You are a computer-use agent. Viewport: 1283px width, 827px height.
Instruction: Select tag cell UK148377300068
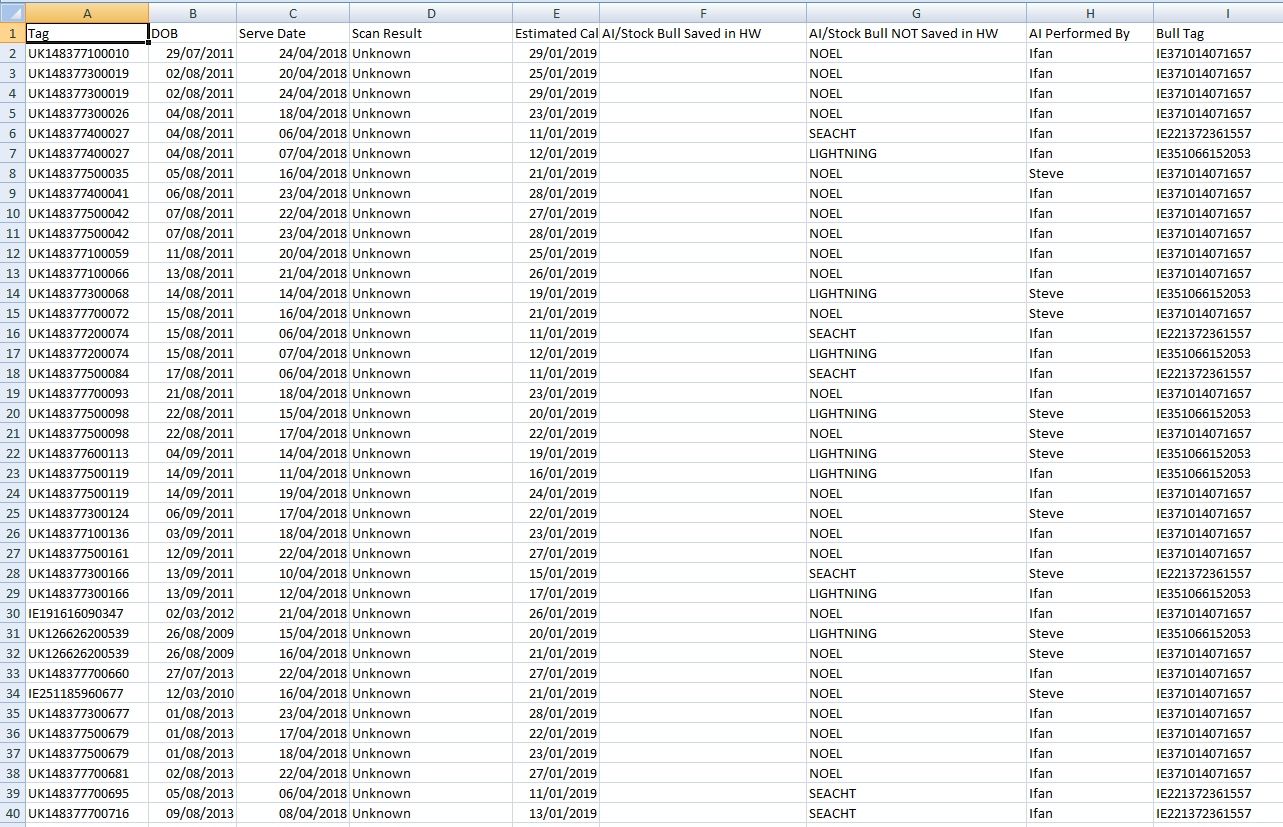pos(88,293)
